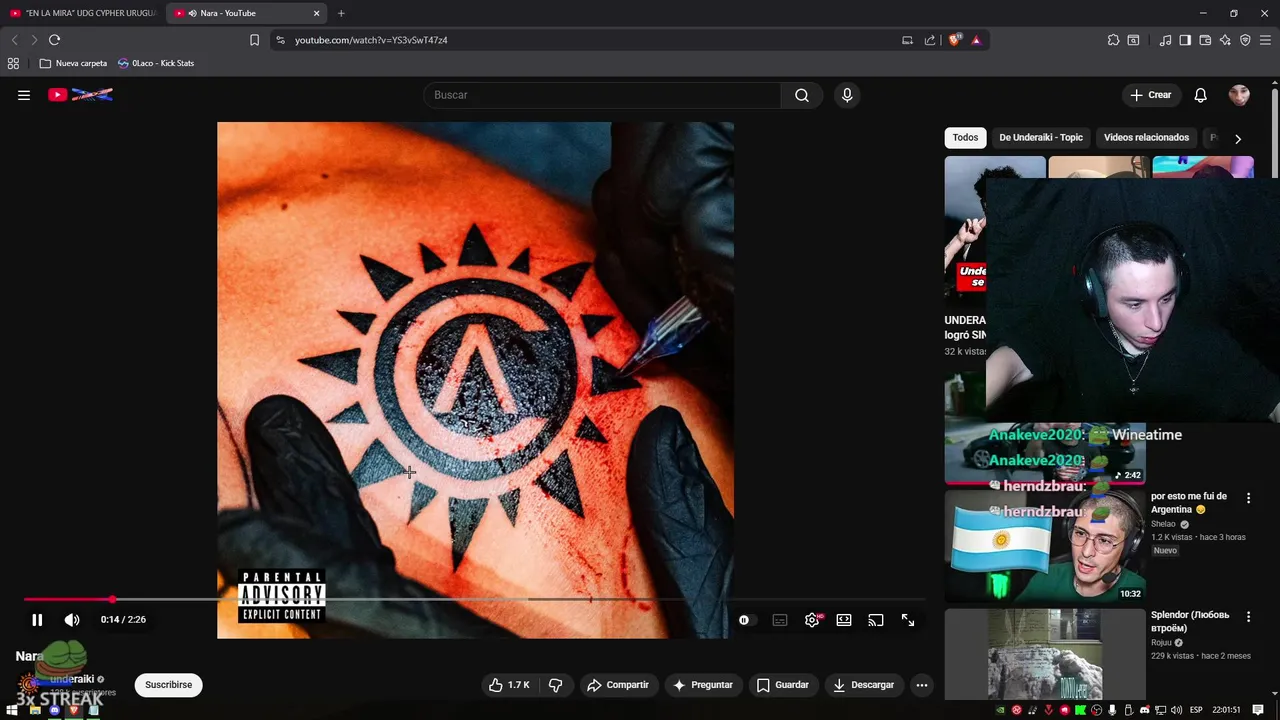
Task: Open options for 'por esto me fui de Argentina'
Action: [1248, 498]
